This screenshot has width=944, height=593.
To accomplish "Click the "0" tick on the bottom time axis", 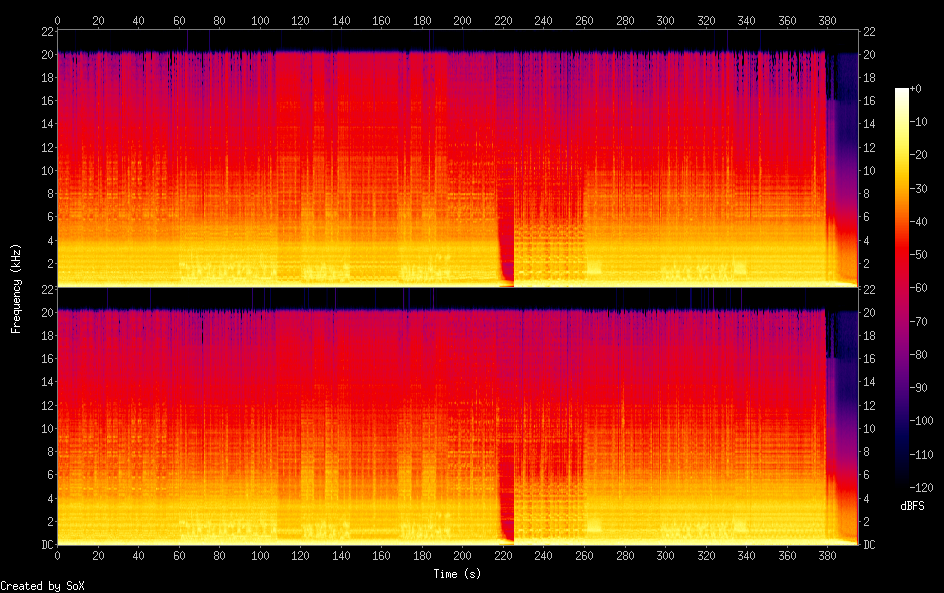I will [57, 554].
